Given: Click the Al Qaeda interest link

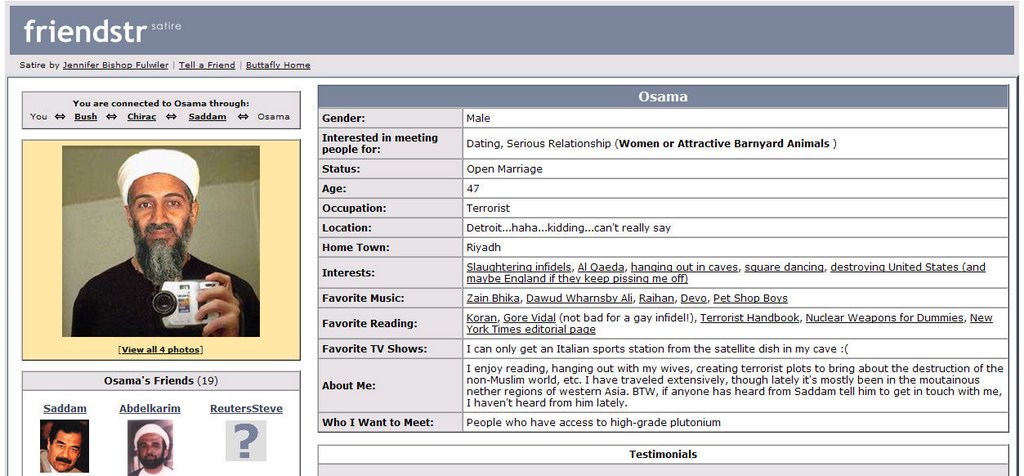Looking at the screenshot, I should [601, 267].
